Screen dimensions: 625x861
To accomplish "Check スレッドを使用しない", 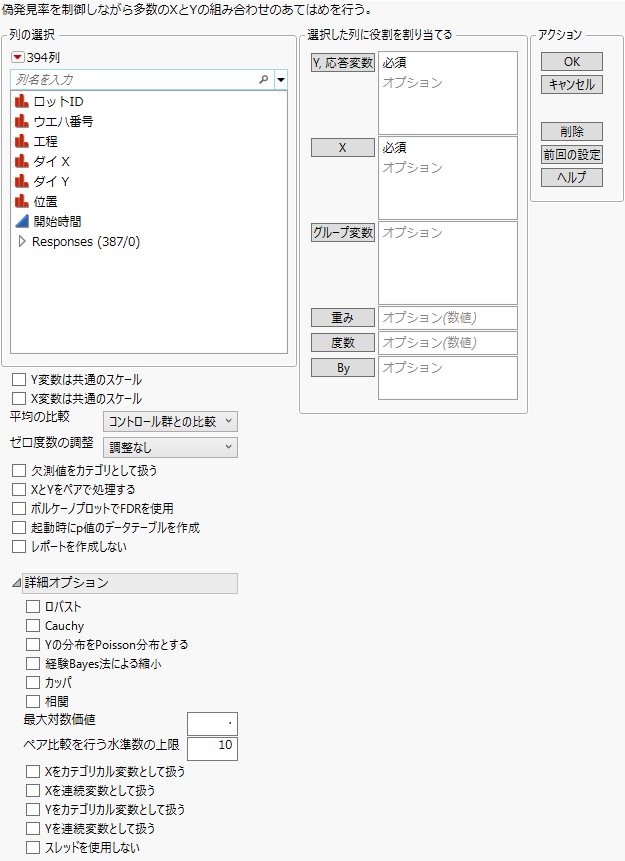I will tap(33, 847).
